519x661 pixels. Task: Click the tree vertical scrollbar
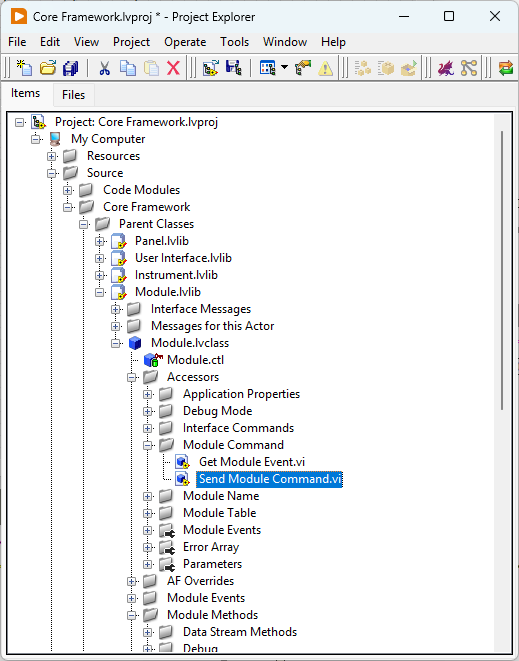(x=502, y=270)
